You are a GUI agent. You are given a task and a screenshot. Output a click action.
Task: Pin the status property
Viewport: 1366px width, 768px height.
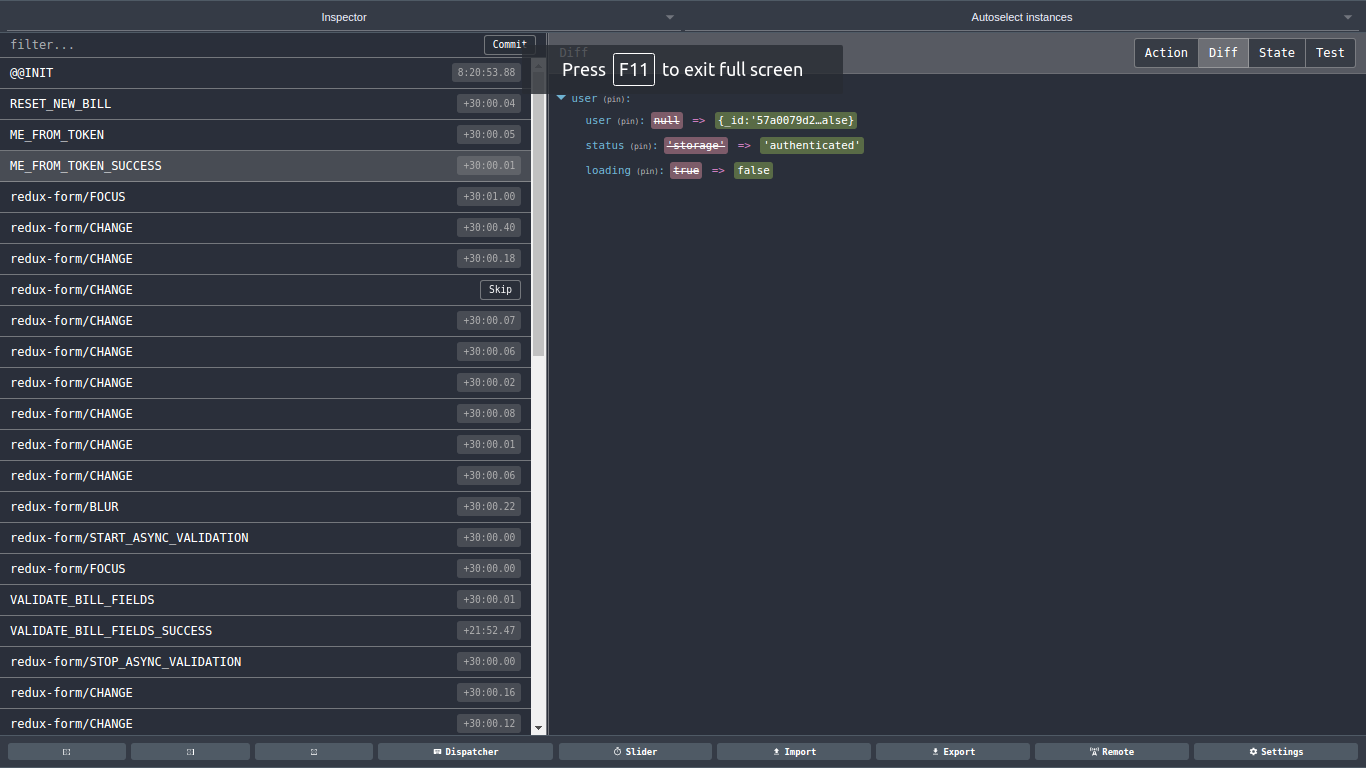click(643, 146)
